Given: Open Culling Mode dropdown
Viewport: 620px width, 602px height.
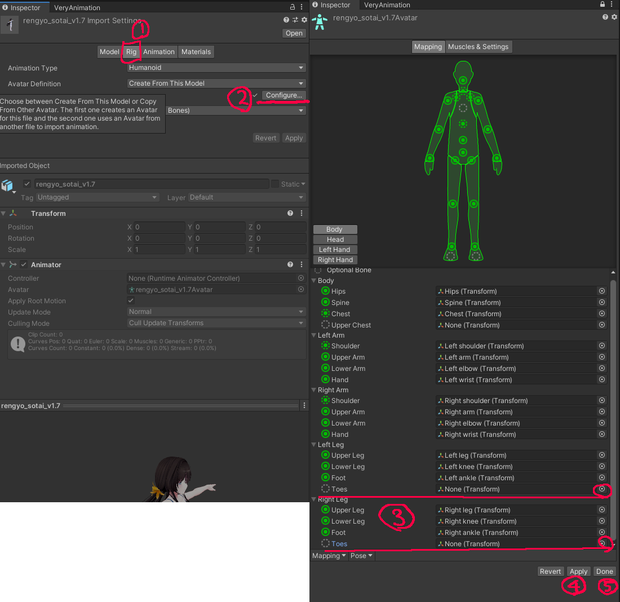Looking at the screenshot, I should 216,323.
